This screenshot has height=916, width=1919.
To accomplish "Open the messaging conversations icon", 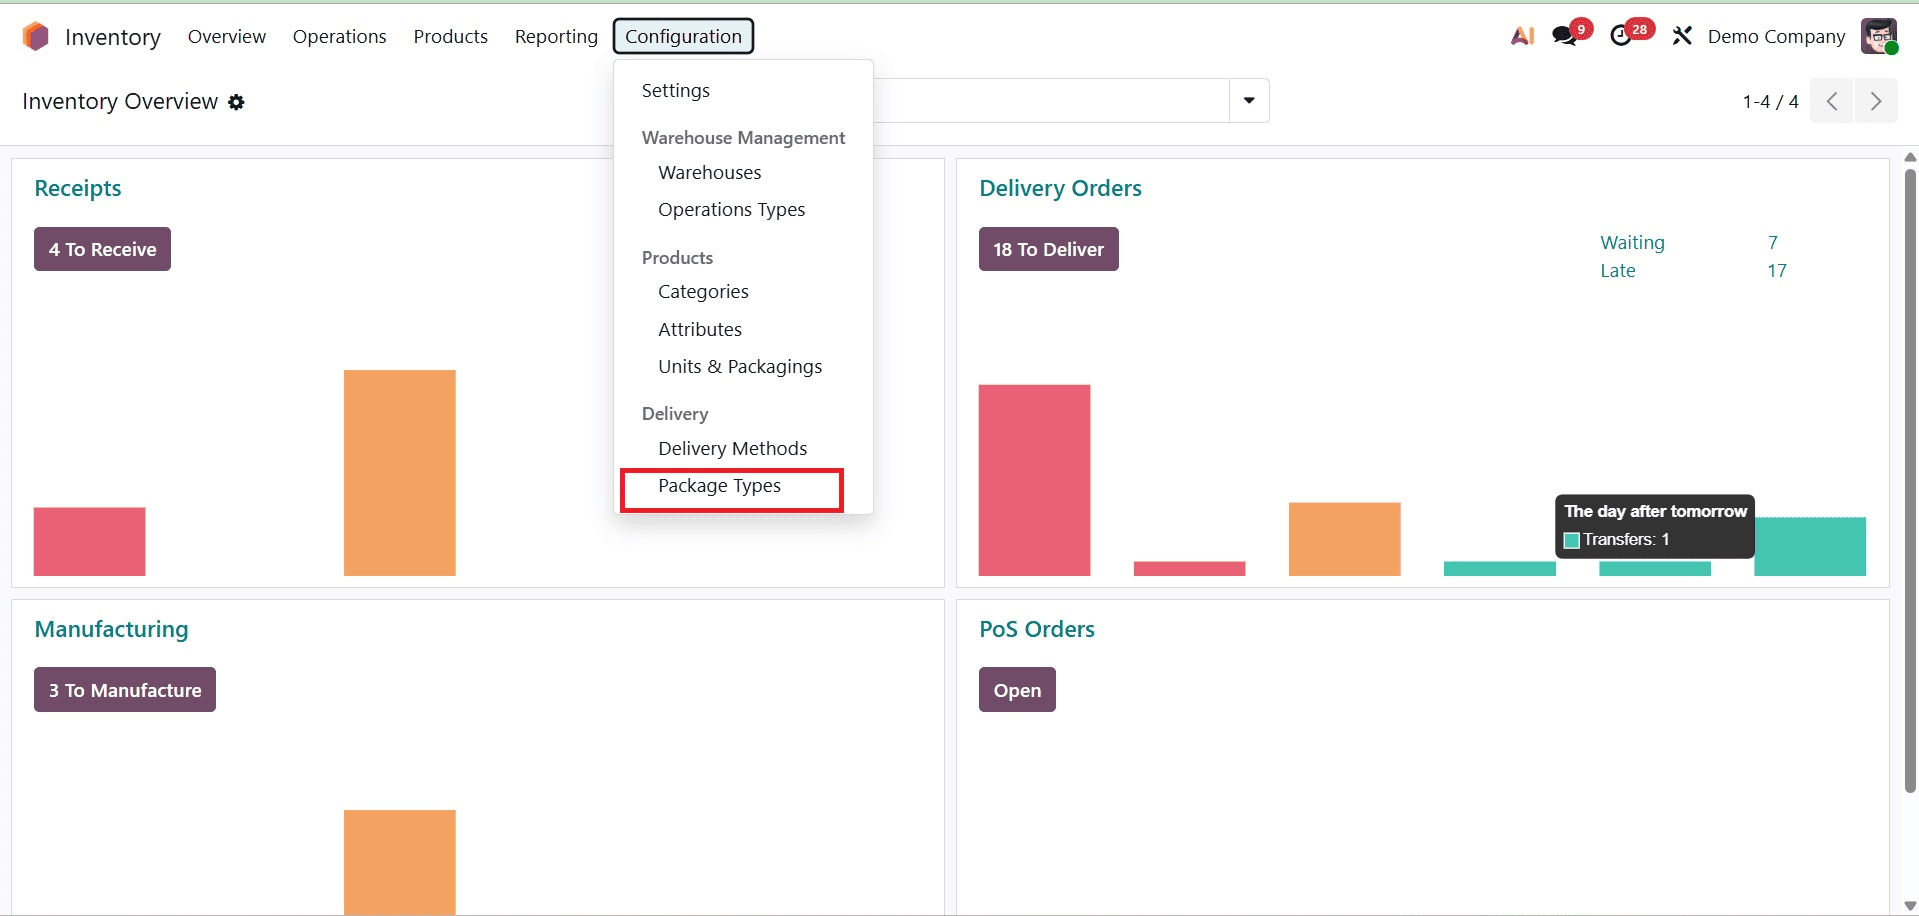I will (x=1563, y=34).
